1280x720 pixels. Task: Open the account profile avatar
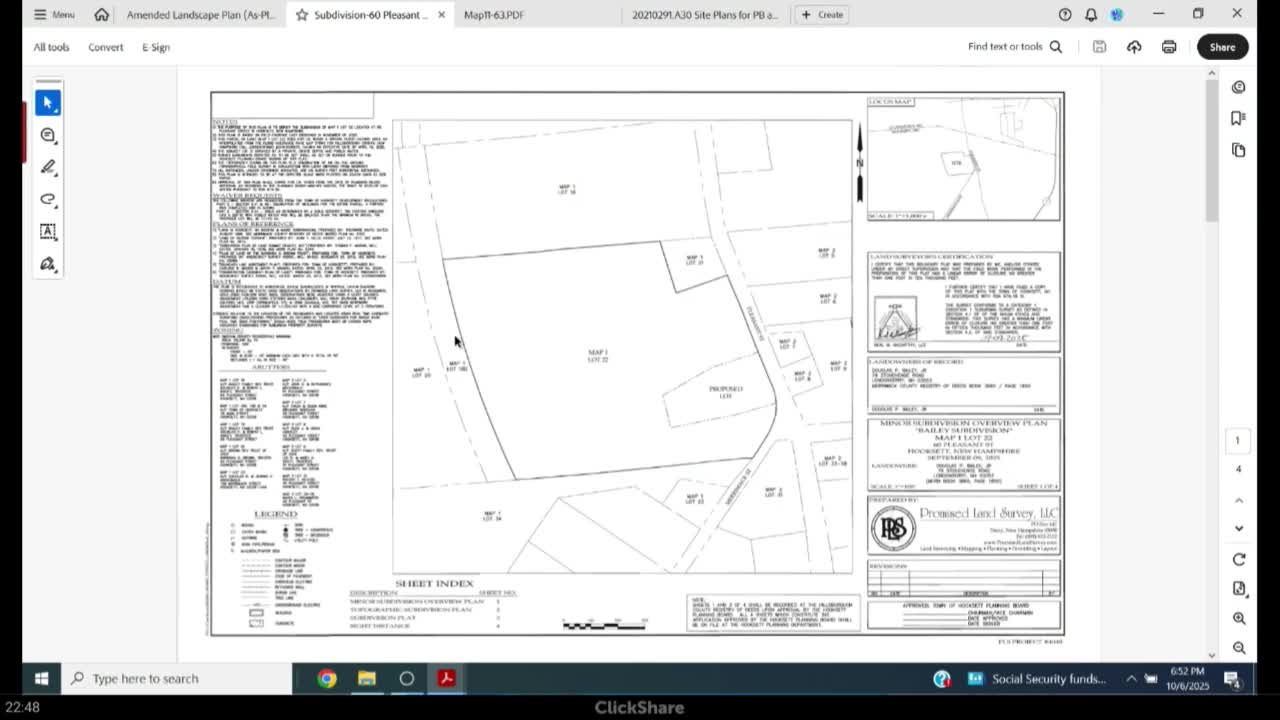[1117, 15]
